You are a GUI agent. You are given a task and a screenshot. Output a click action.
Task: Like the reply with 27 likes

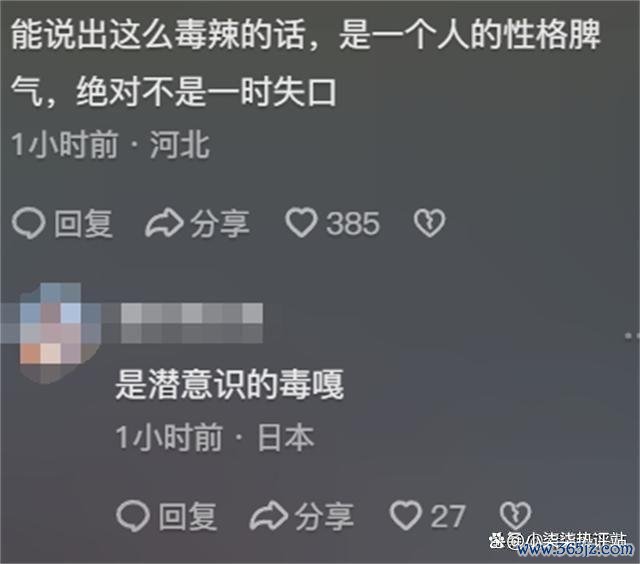click(405, 515)
